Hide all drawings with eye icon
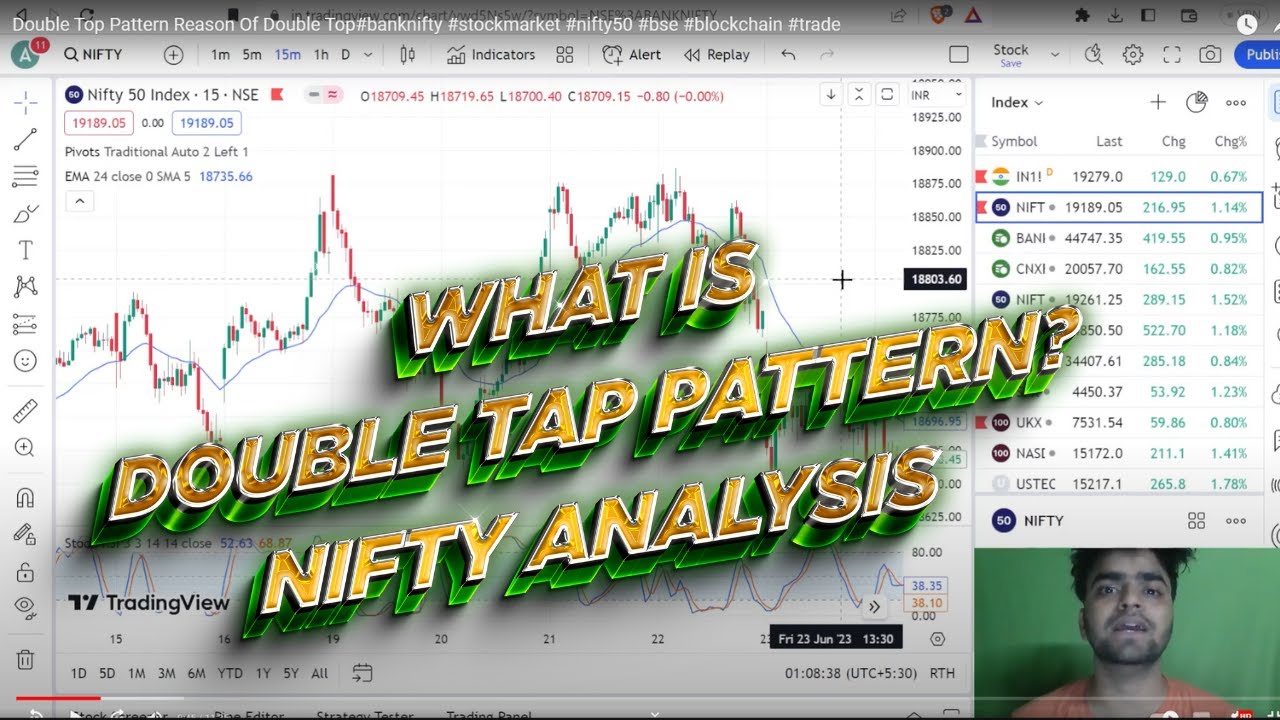The height and width of the screenshot is (720, 1280). click(26, 606)
